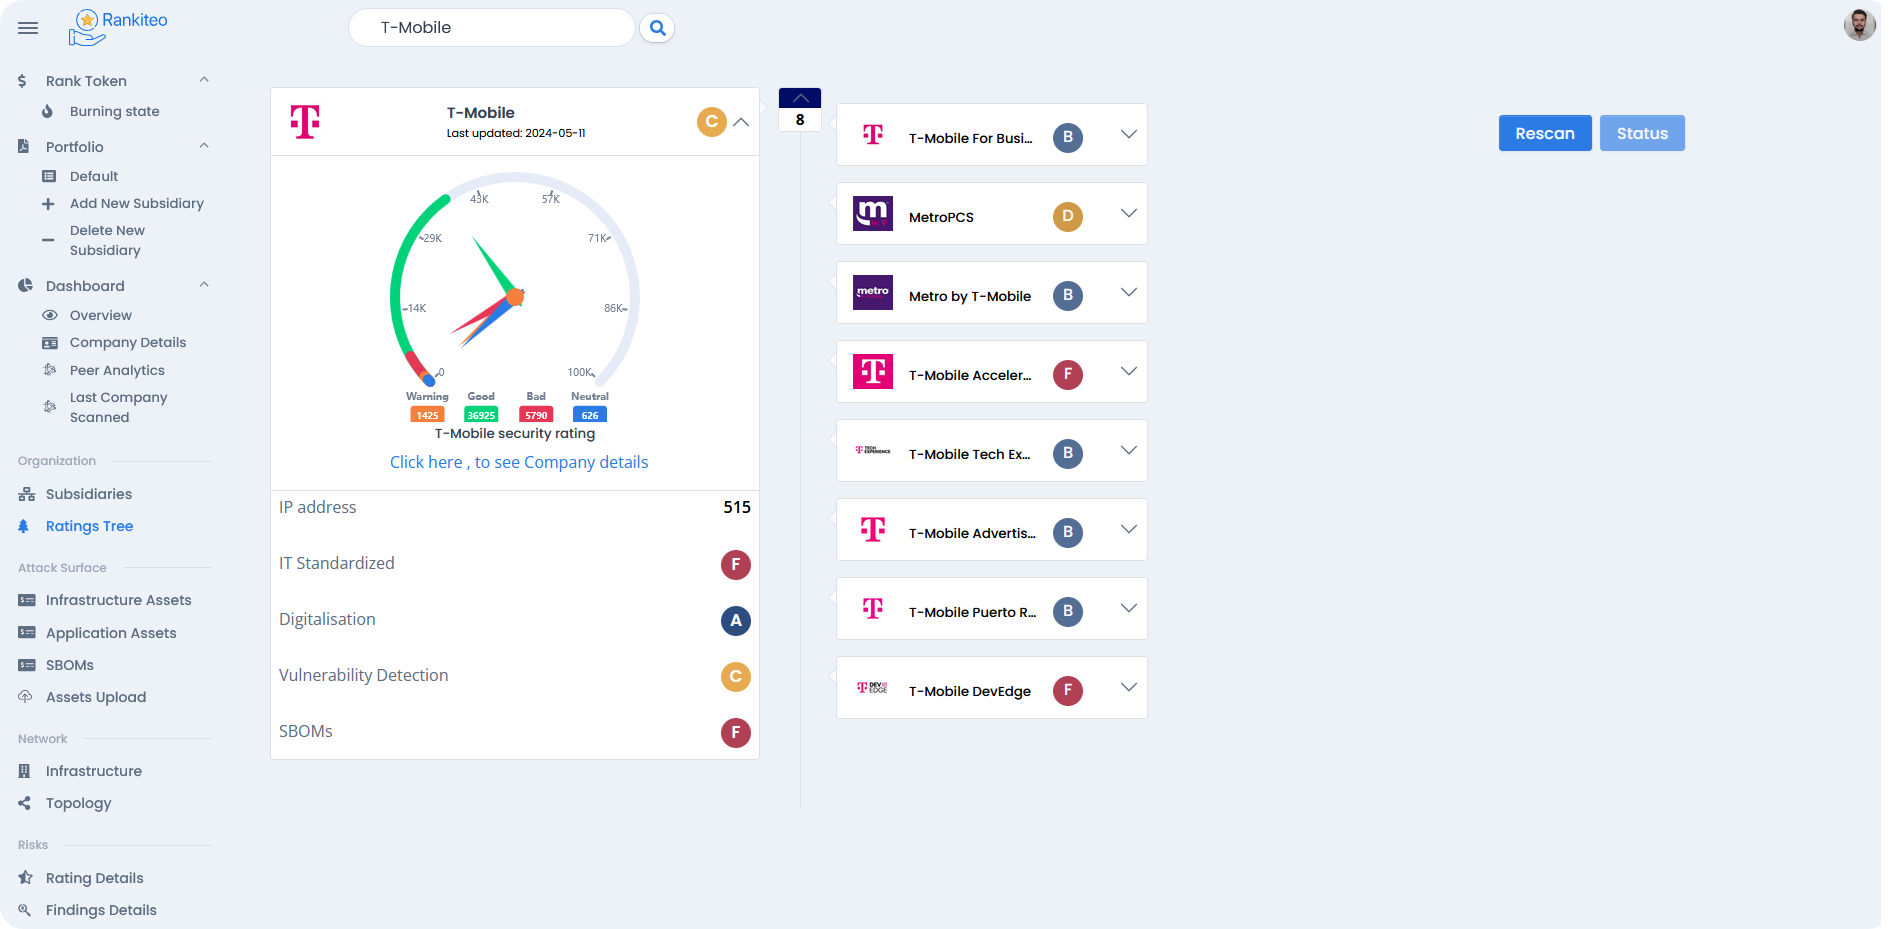Image resolution: width=1891 pixels, height=929 pixels.
Task: Click the T-Mobile DevEdge F grade badge
Action: click(1067, 691)
